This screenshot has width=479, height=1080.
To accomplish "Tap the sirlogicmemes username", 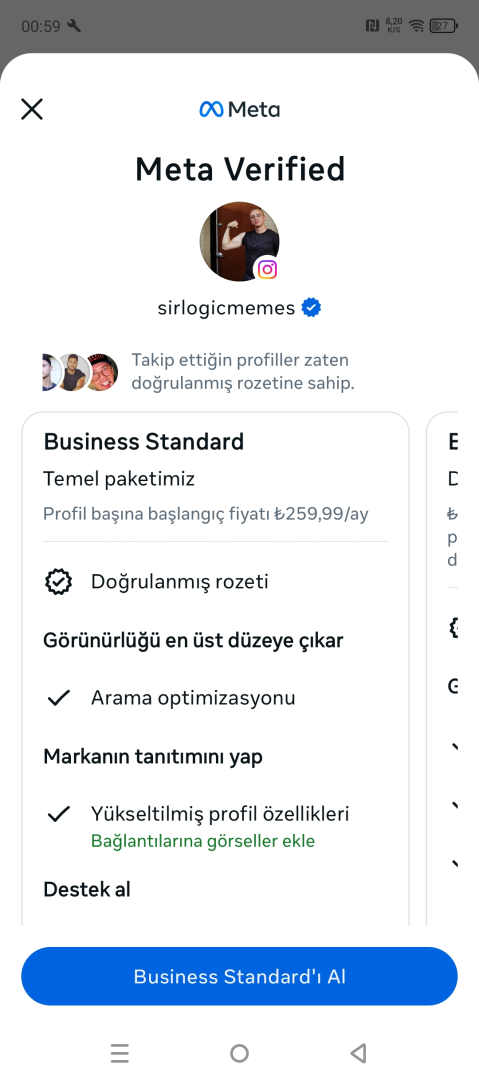I will coord(226,307).
